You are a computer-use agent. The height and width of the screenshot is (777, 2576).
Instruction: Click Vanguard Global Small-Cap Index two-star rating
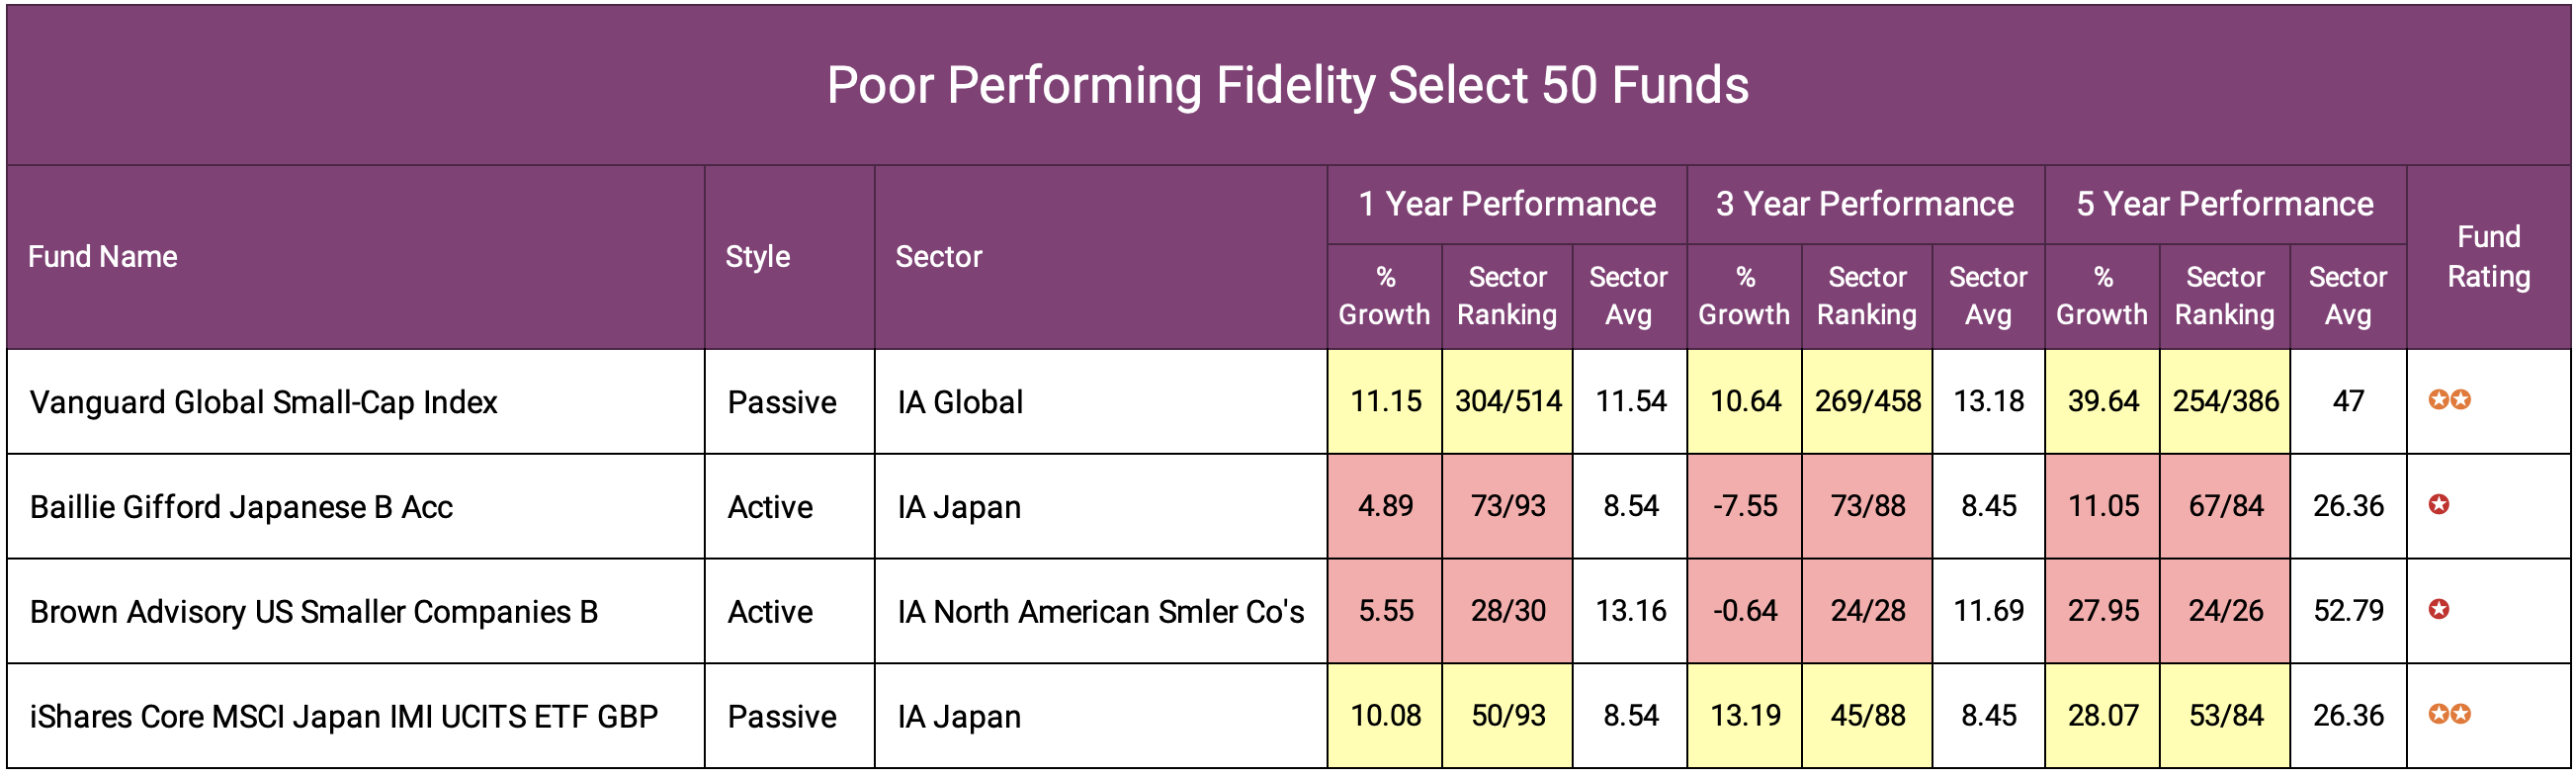point(2449,401)
